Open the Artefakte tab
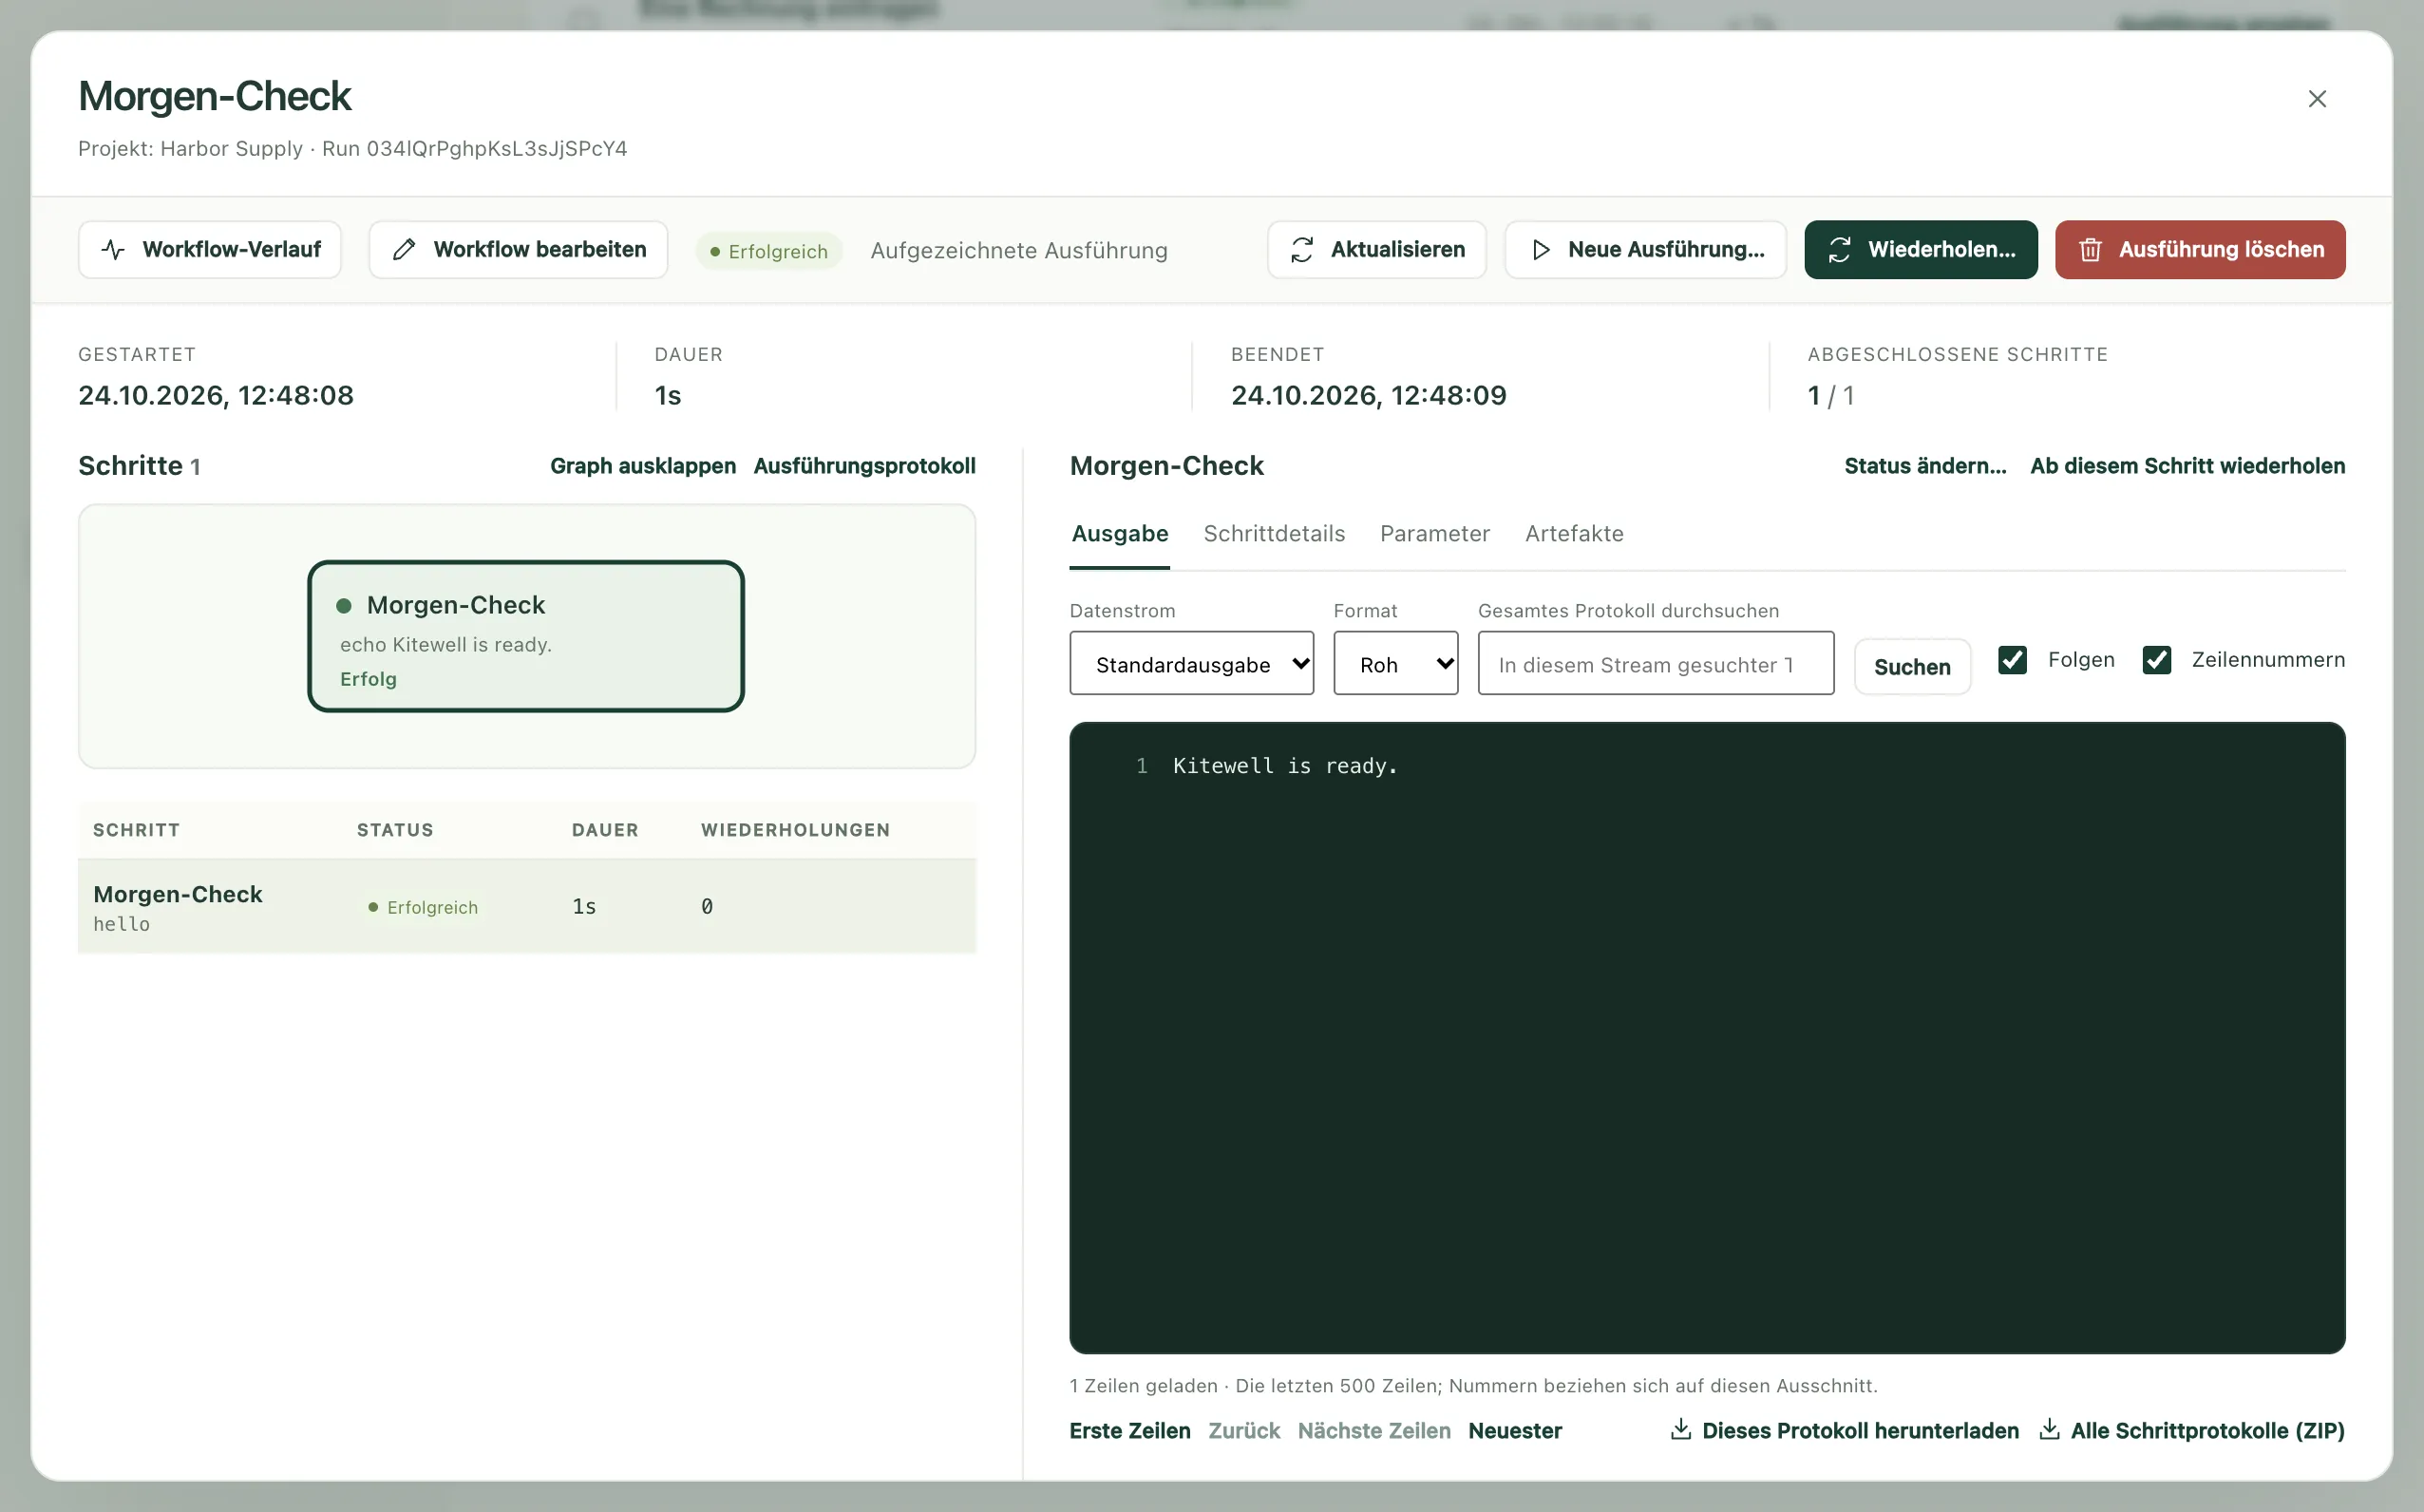2424x1512 pixels. pos(1574,534)
